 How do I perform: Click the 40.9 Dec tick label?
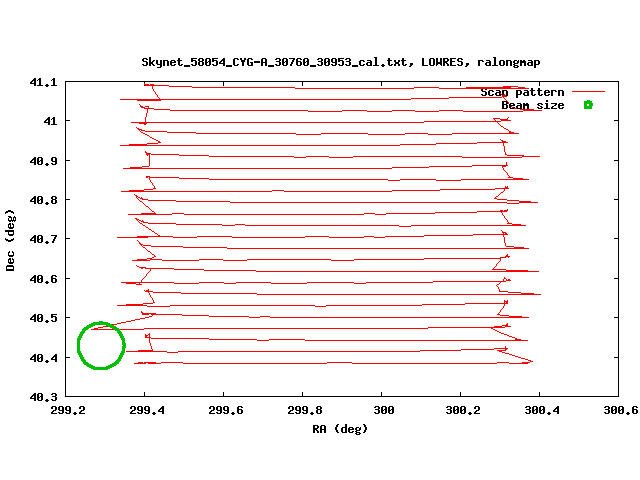[x=43, y=161]
